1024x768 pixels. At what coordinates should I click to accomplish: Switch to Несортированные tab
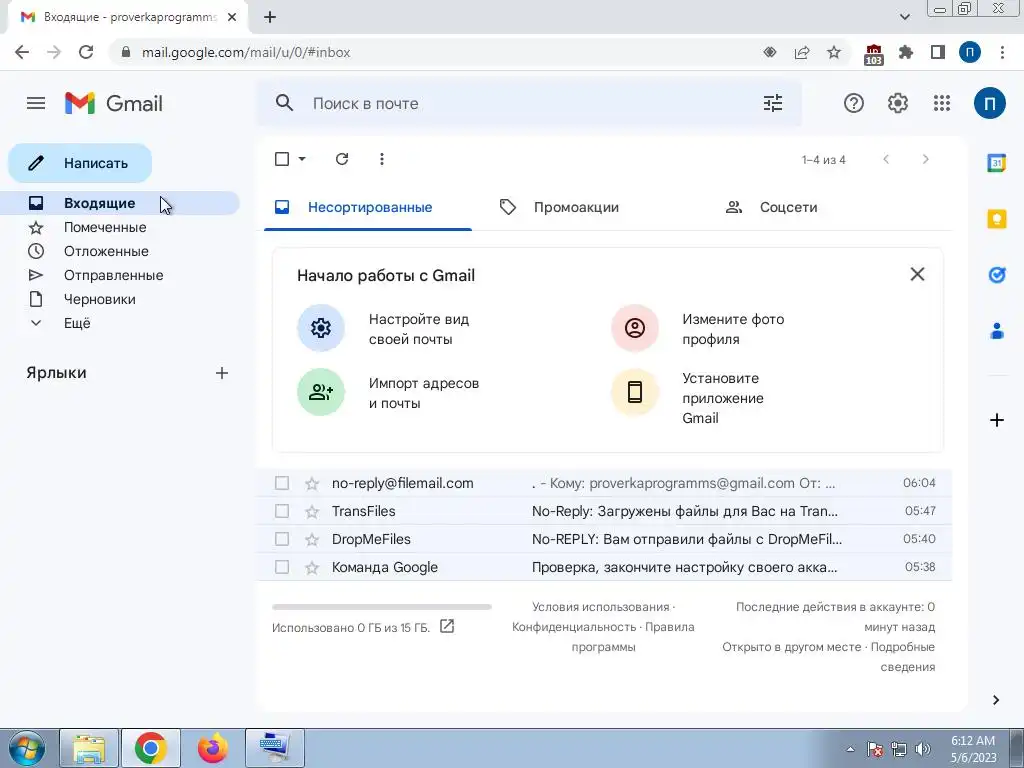click(x=368, y=208)
